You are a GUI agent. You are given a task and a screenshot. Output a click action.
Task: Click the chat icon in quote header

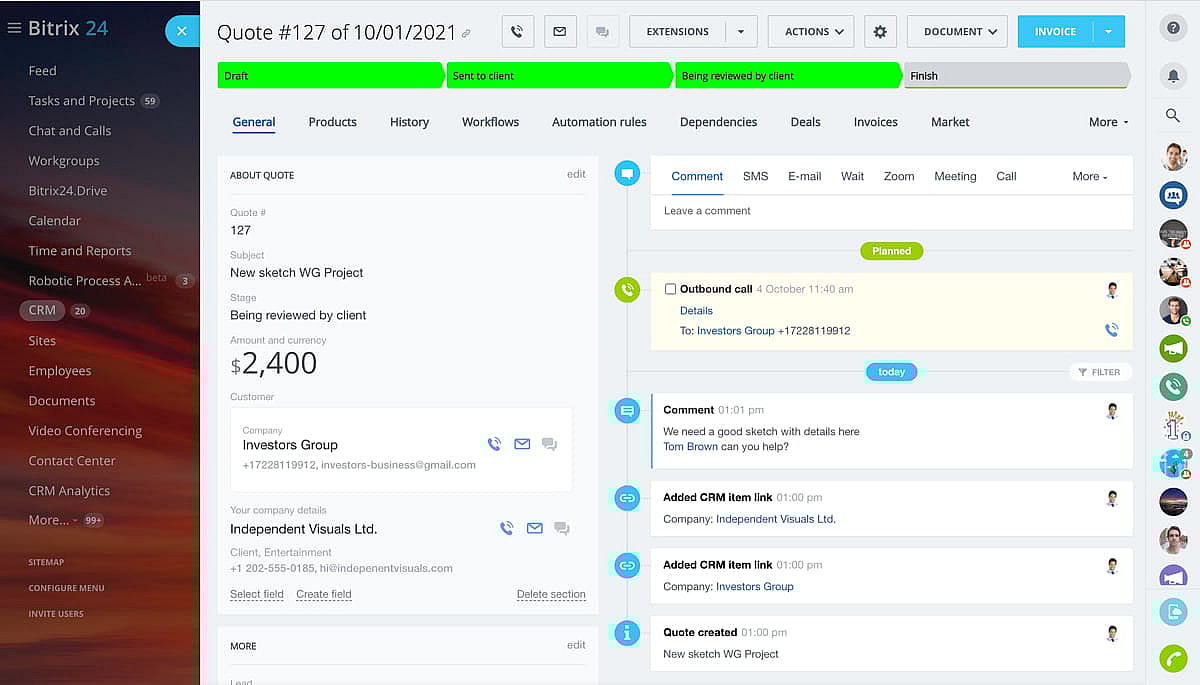(602, 32)
